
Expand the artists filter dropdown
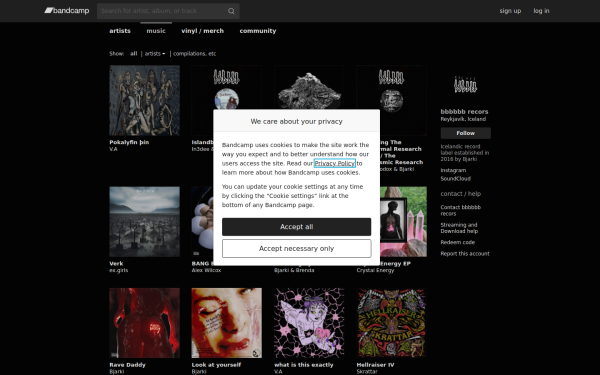tap(155, 54)
